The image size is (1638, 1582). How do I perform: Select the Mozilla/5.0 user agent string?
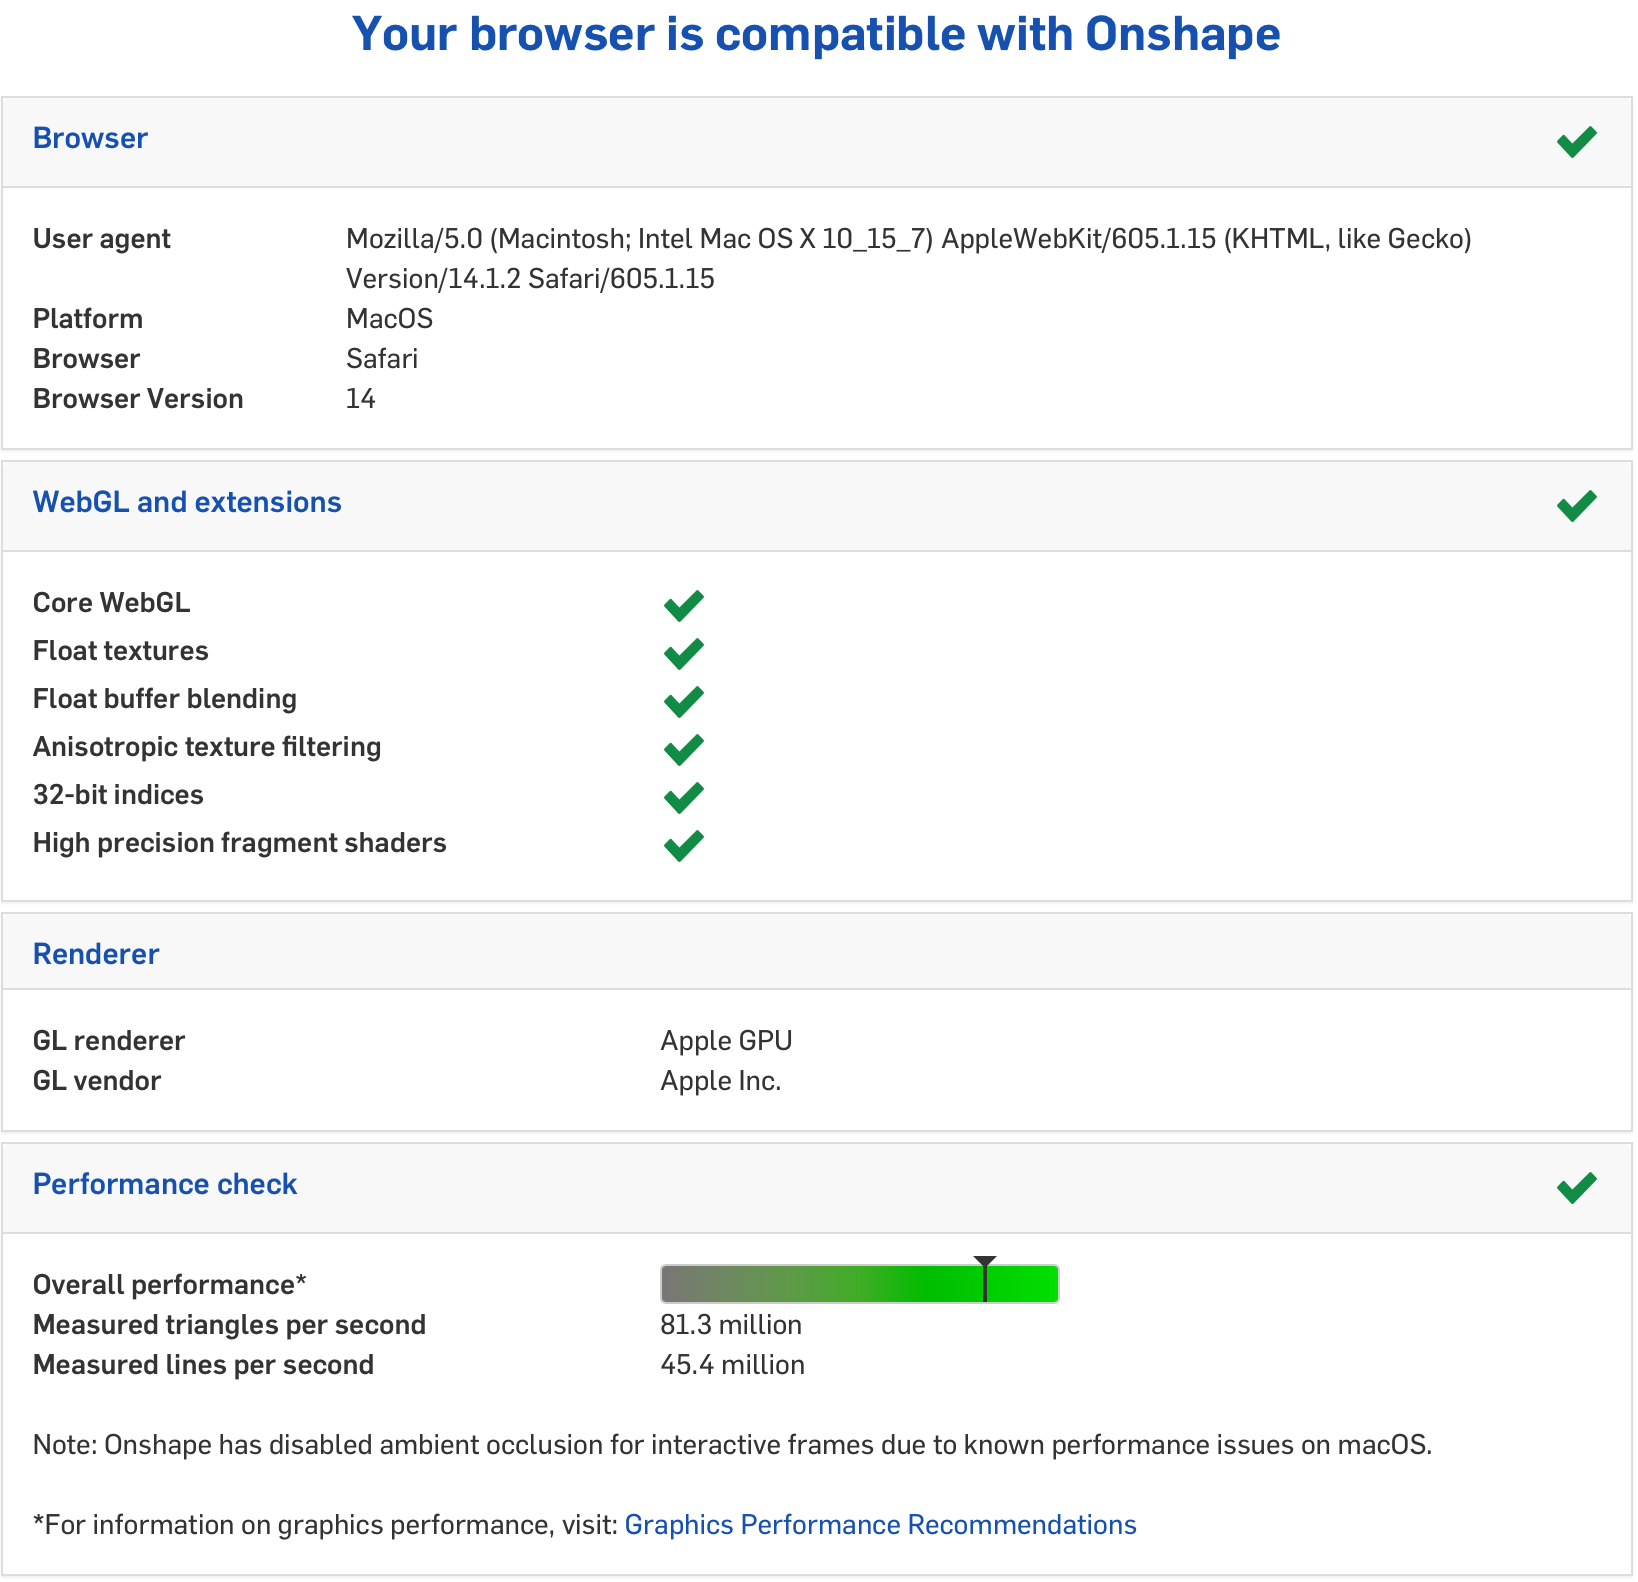pyautogui.click(x=908, y=258)
